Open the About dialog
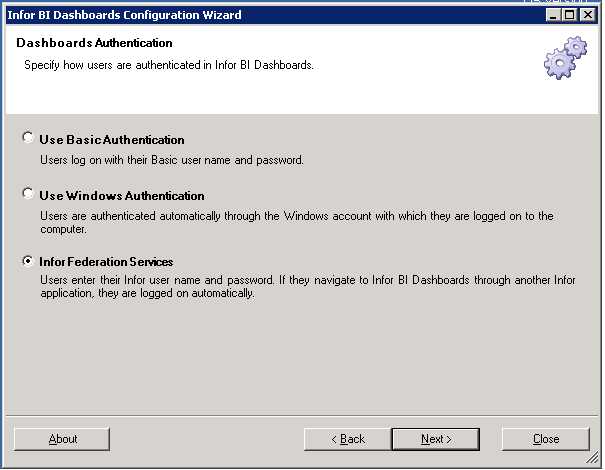605x470 pixels. pos(62,439)
